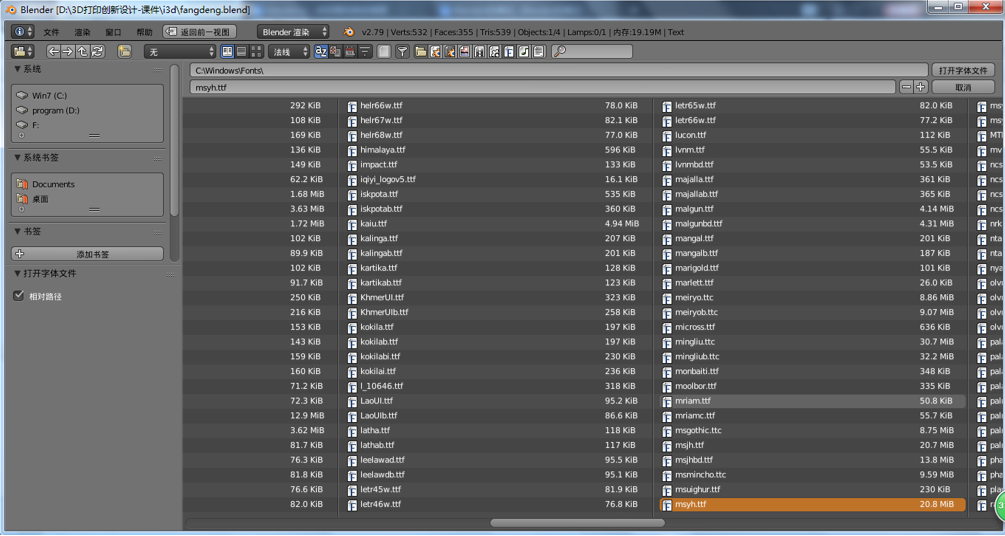The height and width of the screenshot is (536, 1005).
Task: Click the font file icon beside impact.ttf
Action: pos(352,165)
